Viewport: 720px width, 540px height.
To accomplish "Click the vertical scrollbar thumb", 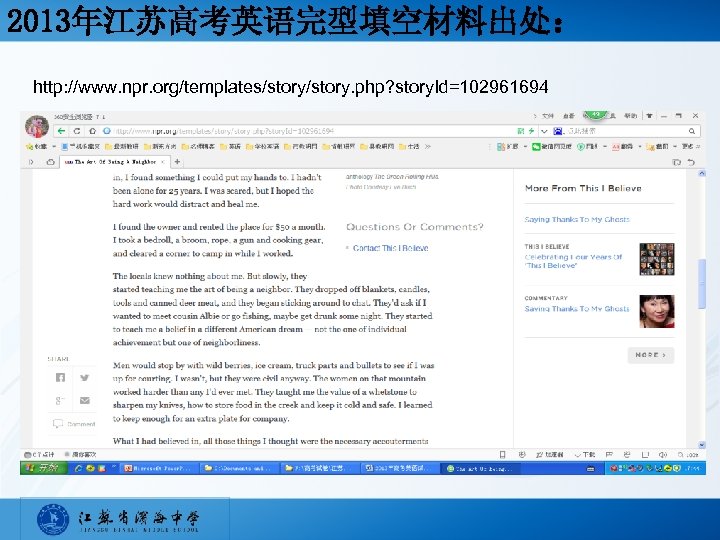I will pyautogui.click(x=701, y=284).
